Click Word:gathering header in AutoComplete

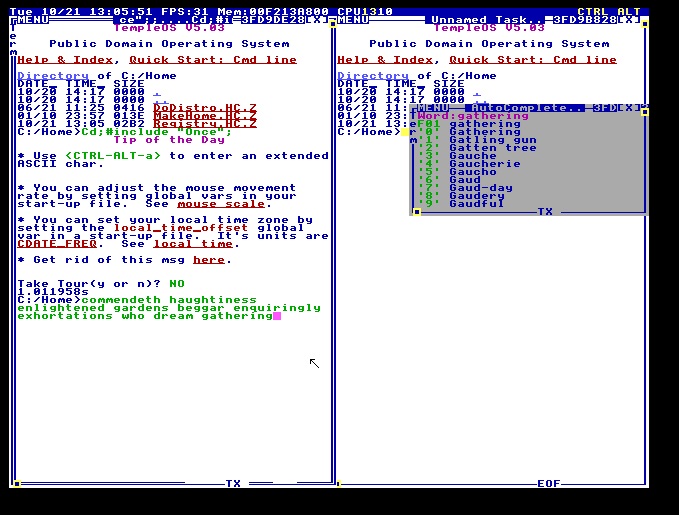(473, 116)
